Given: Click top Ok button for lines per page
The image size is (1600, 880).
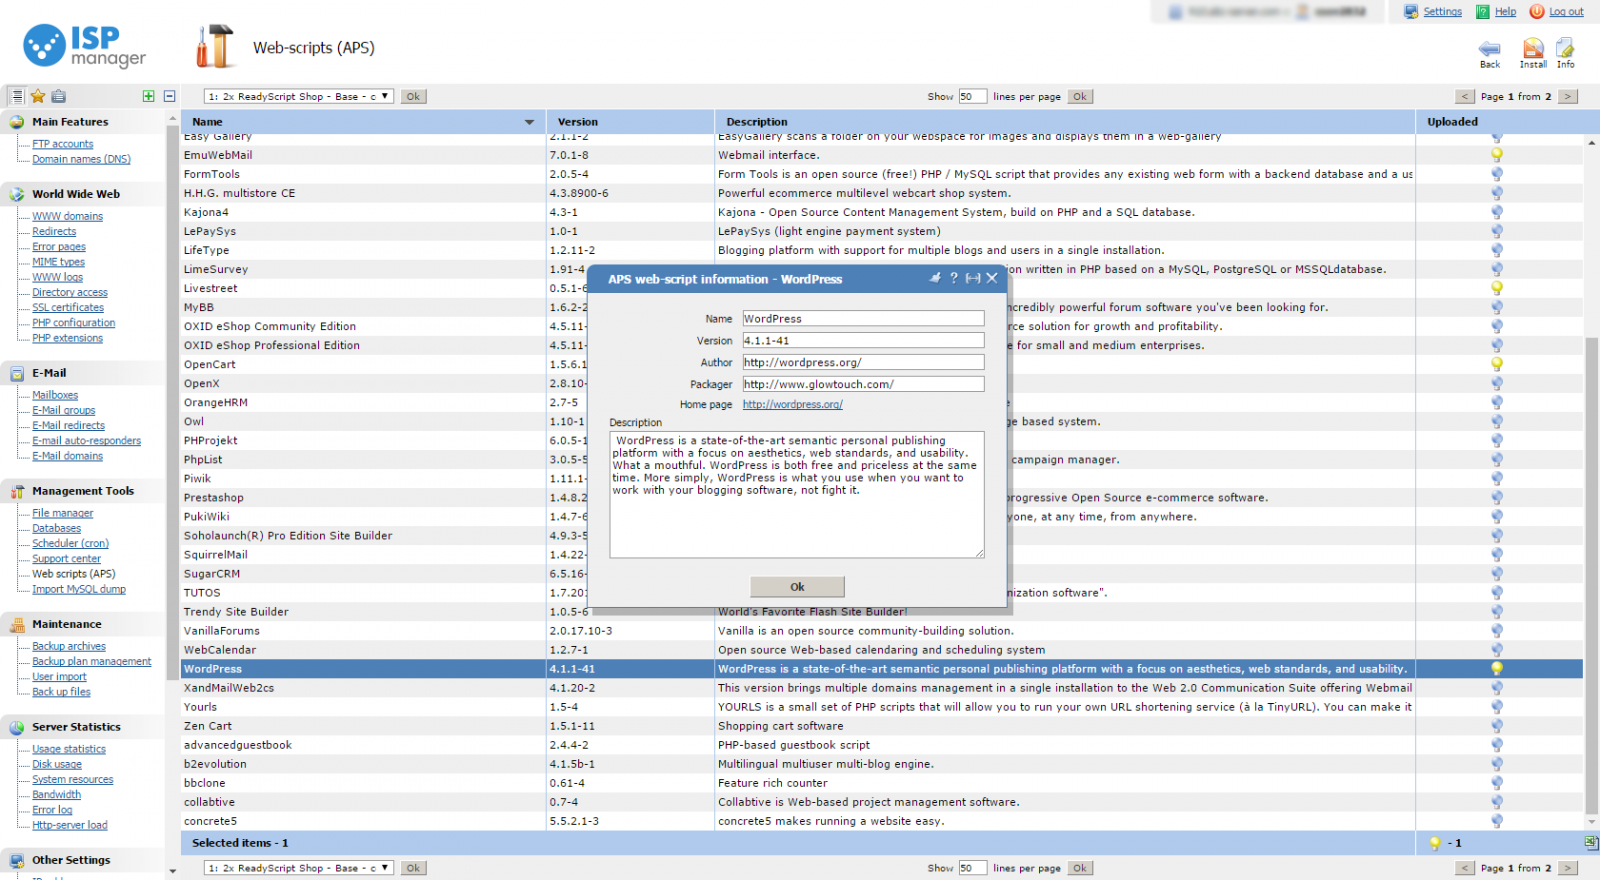Looking at the screenshot, I should click(x=1080, y=97).
